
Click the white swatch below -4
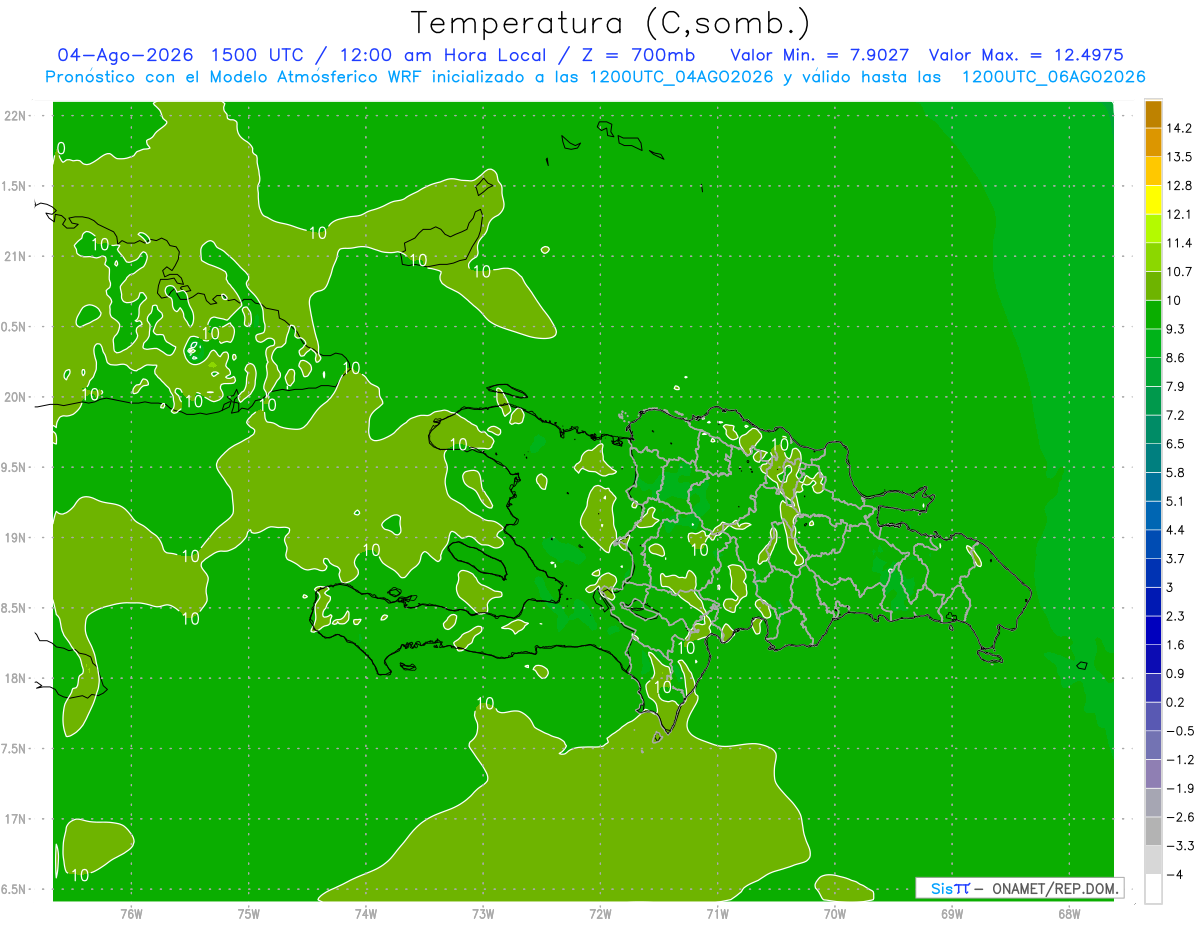coord(1153,889)
